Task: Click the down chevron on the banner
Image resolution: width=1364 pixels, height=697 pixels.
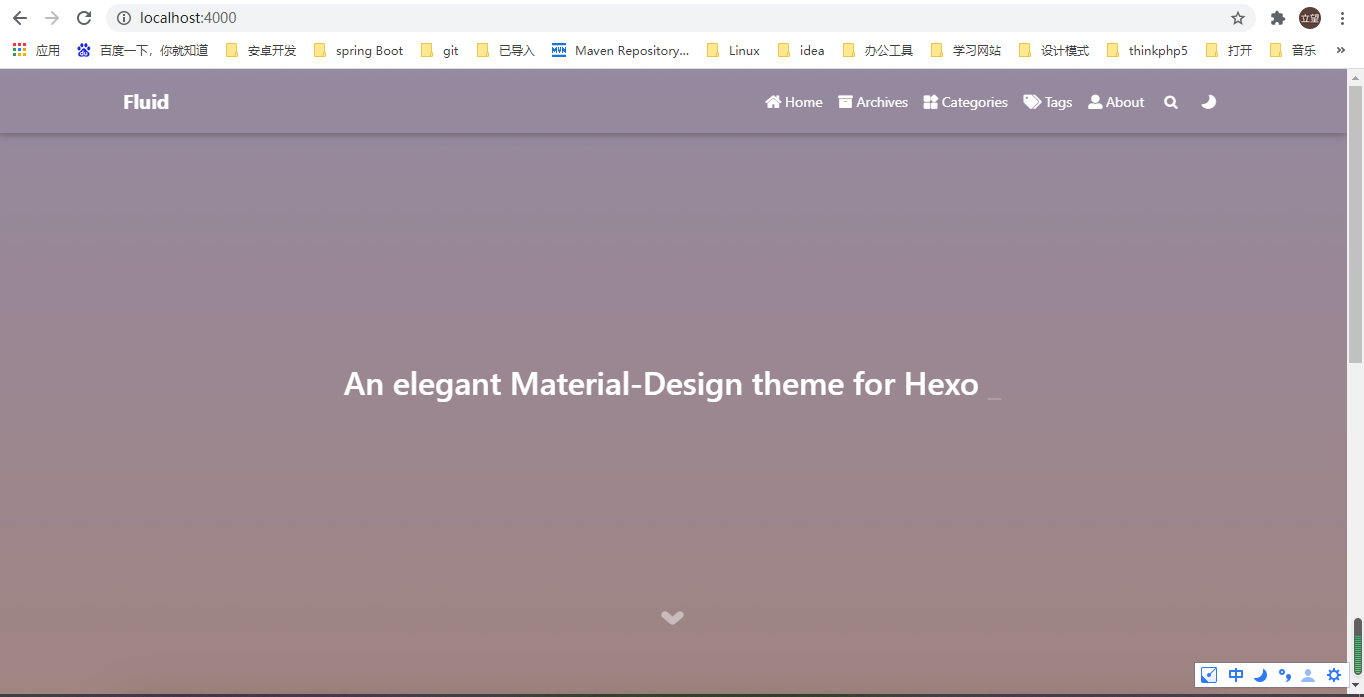Action: click(x=672, y=617)
